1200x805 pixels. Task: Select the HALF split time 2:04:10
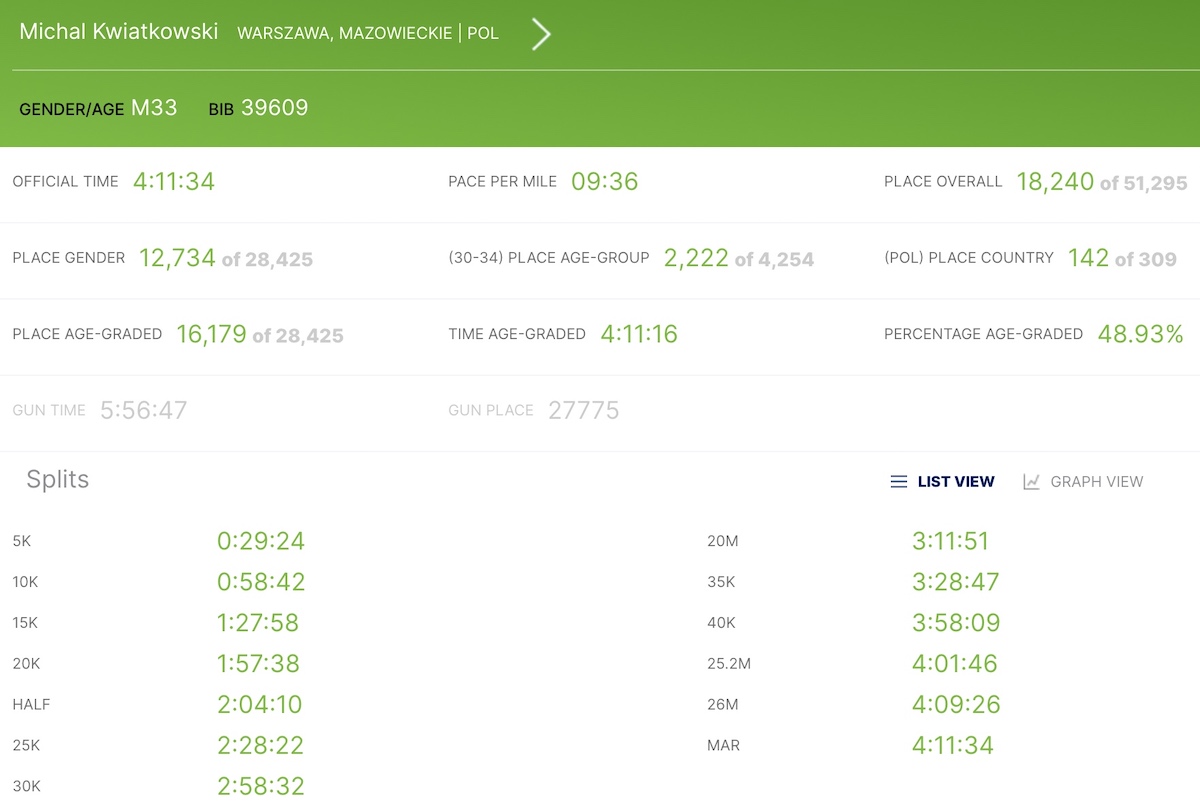click(259, 705)
